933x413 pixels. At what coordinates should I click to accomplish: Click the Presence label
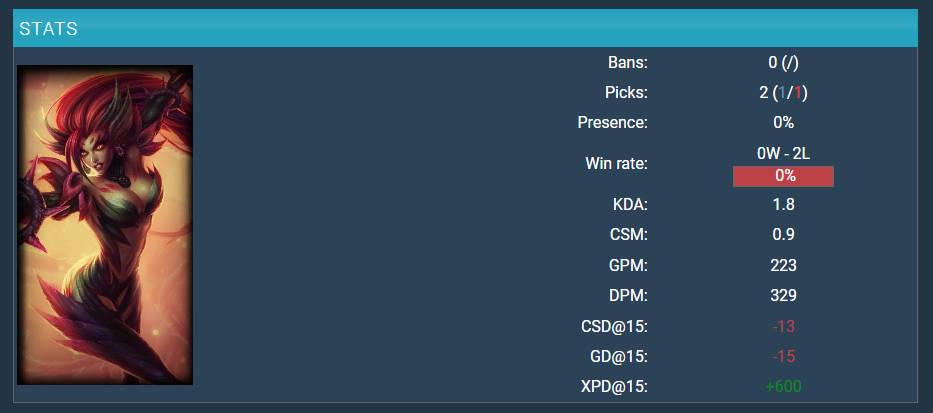(x=612, y=123)
